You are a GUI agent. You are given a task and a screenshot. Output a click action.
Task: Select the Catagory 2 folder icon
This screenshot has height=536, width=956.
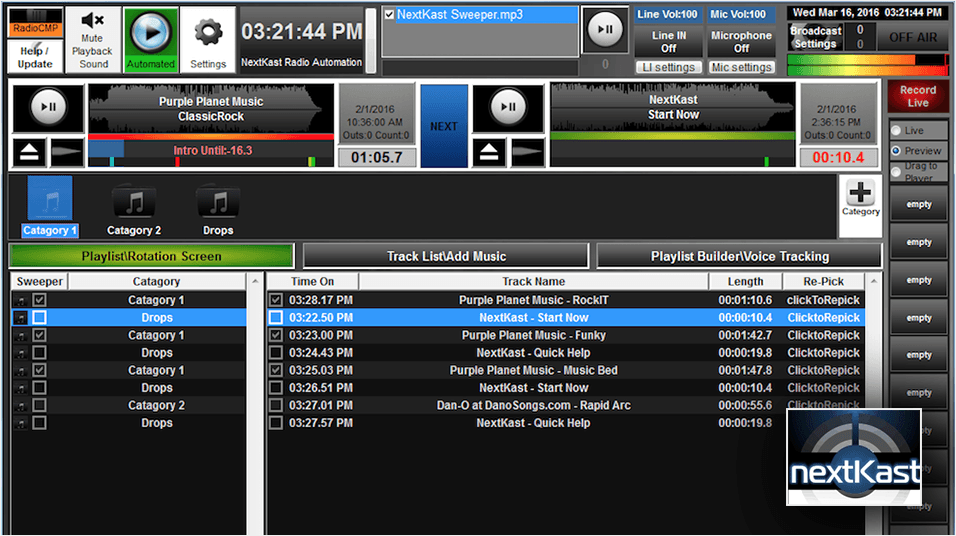(133, 205)
